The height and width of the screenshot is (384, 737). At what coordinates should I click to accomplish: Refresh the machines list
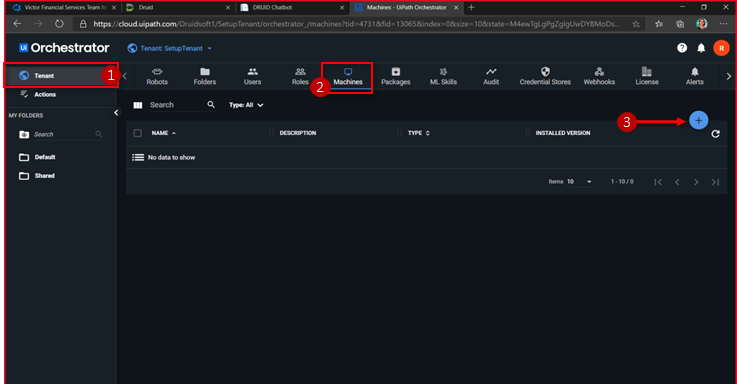pos(715,134)
